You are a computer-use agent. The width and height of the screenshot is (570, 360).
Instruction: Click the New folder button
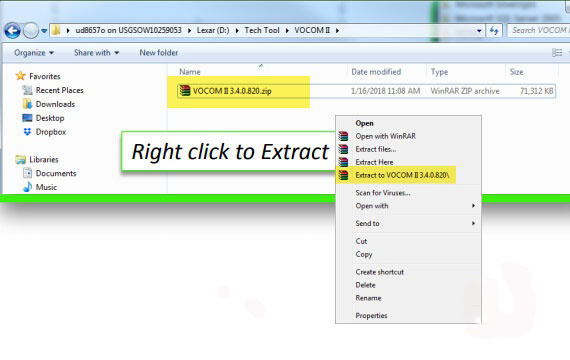click(159, 53)
